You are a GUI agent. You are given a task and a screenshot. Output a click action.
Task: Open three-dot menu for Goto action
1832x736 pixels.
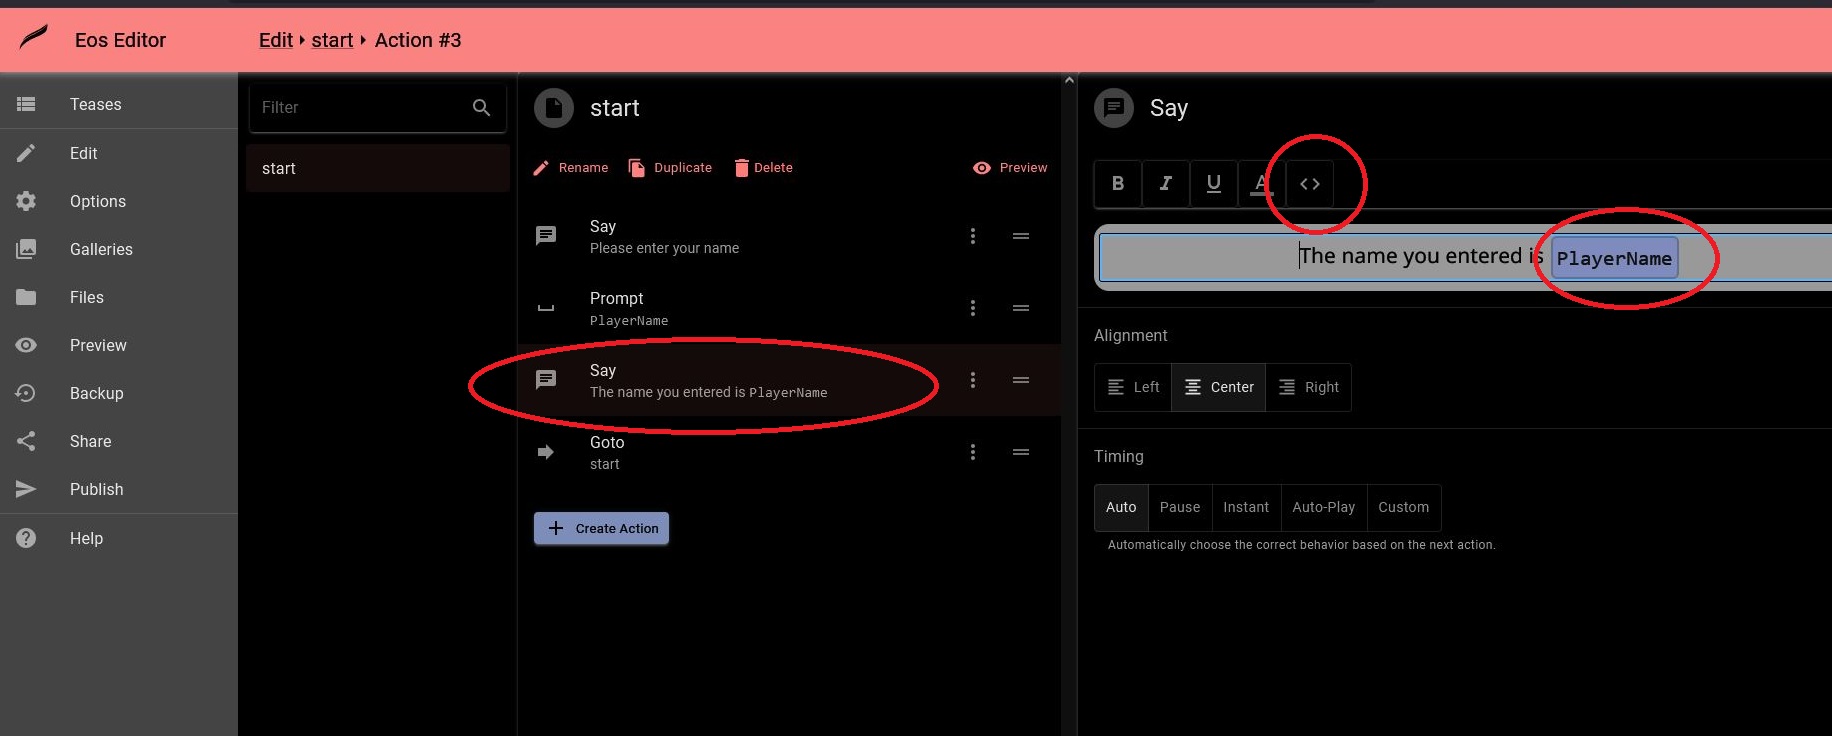click(973, 452)
